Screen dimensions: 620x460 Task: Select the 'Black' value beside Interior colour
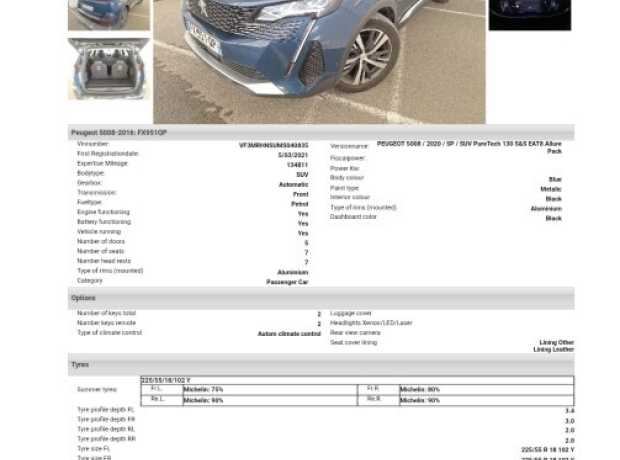pos(554,199)
